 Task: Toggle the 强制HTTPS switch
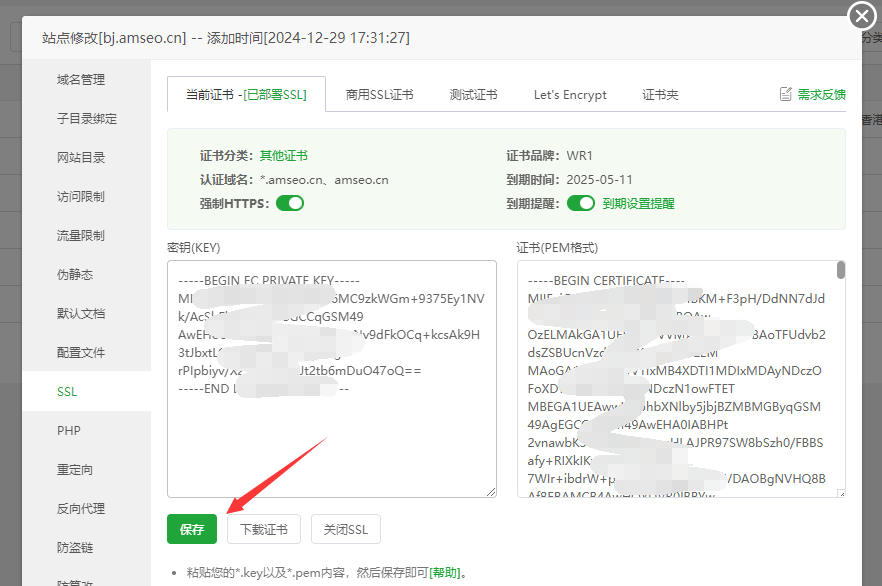point(290,203)
